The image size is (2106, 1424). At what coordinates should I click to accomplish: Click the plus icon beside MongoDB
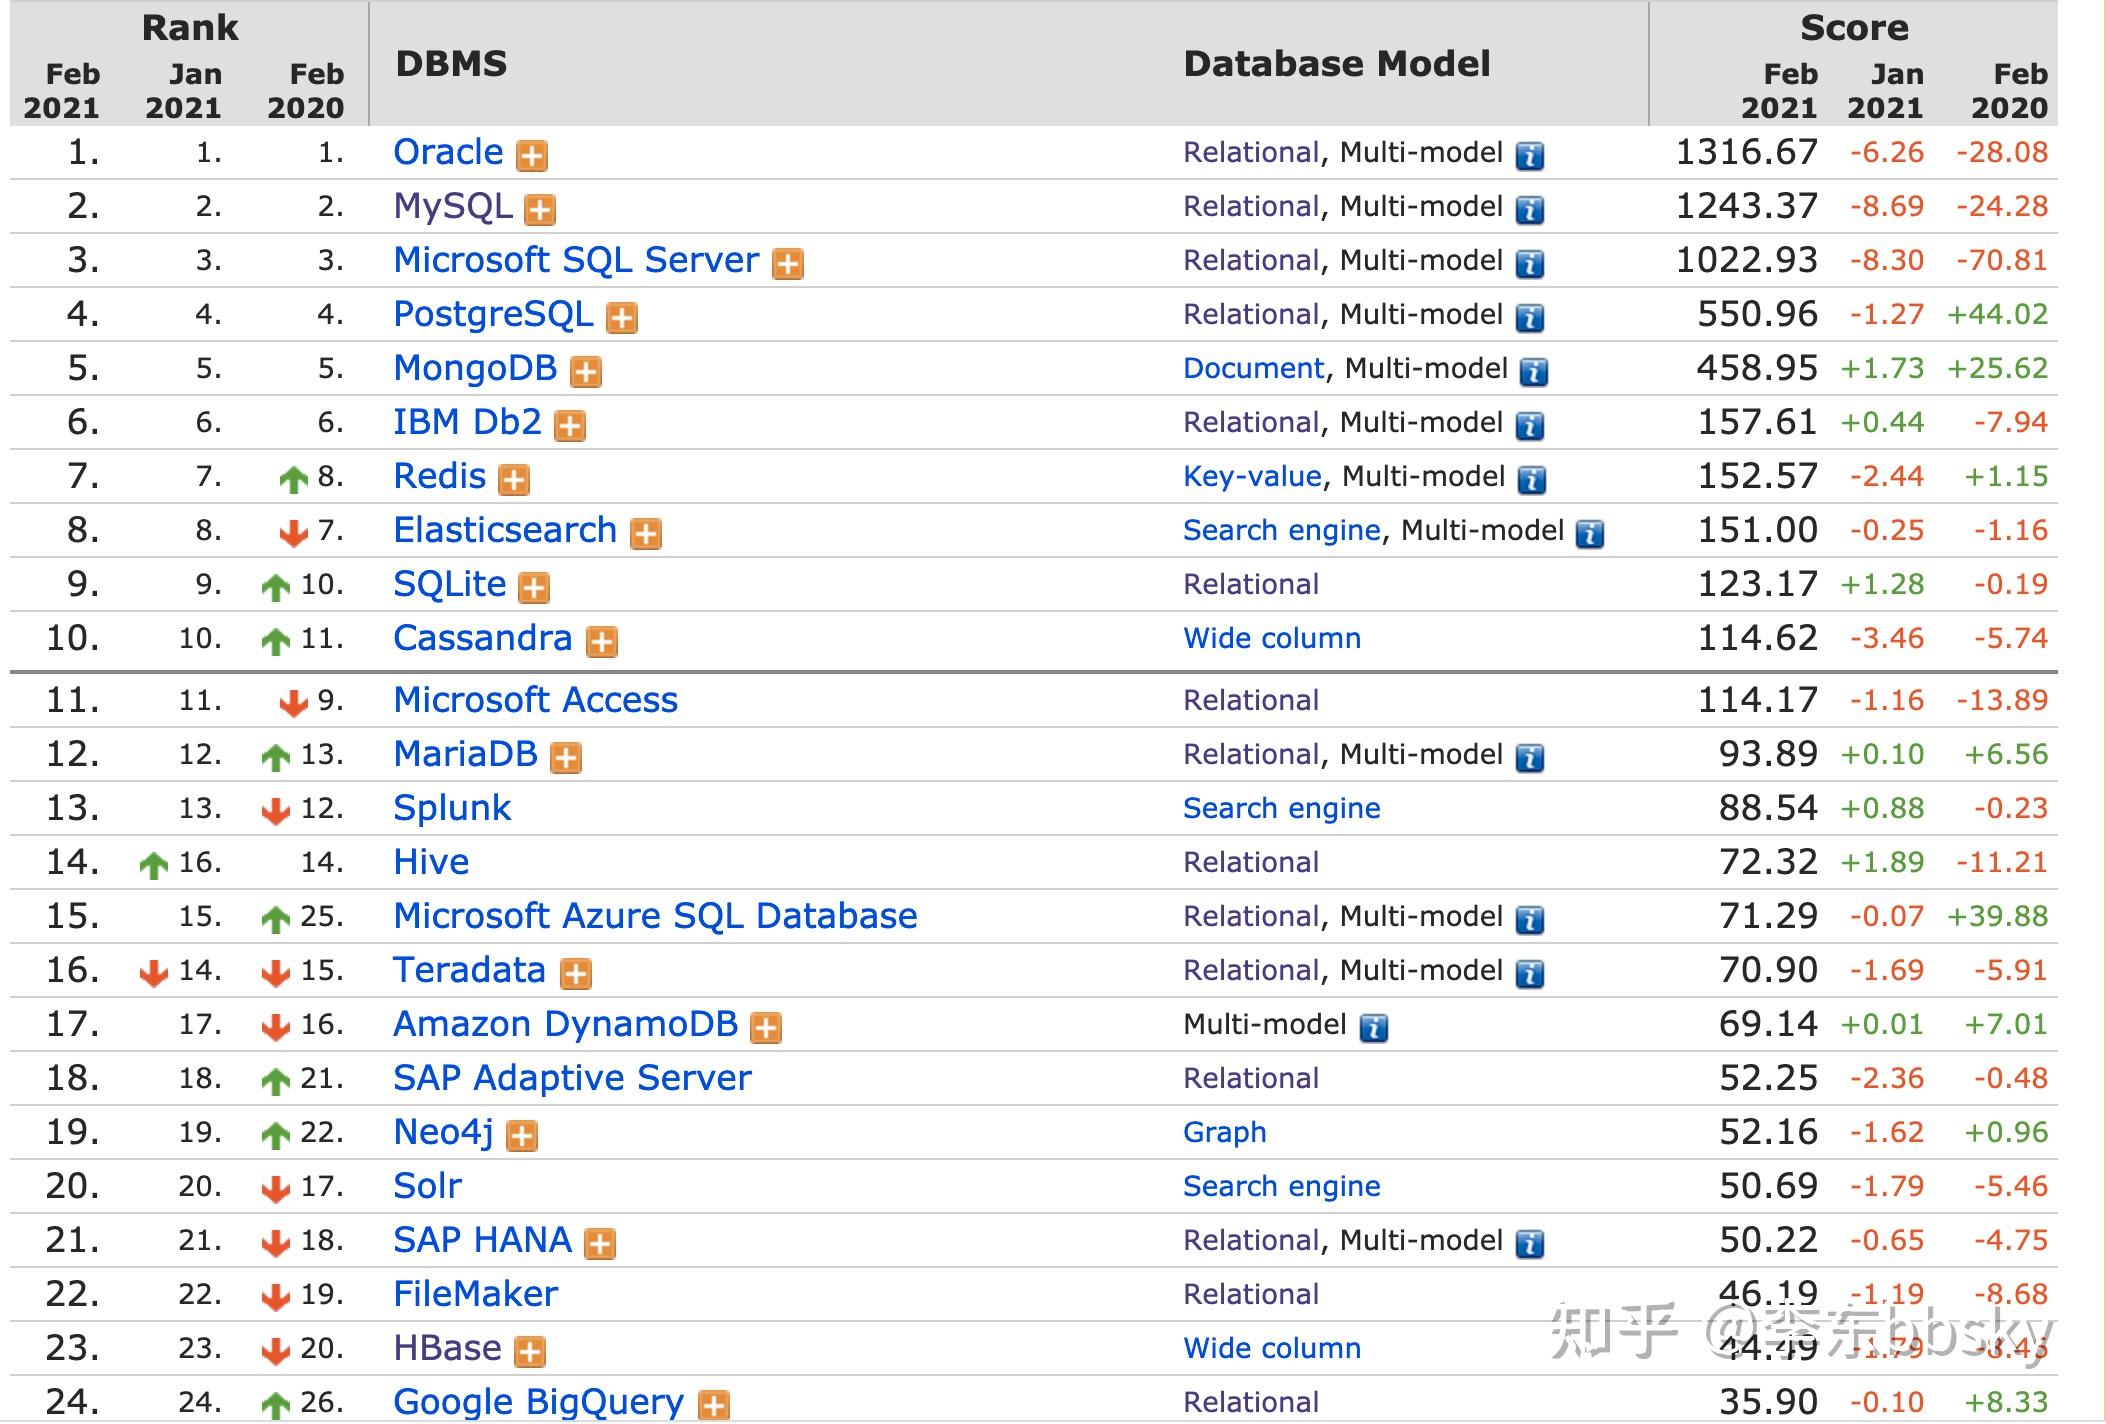pyautogui.click(x=586, y=372)
